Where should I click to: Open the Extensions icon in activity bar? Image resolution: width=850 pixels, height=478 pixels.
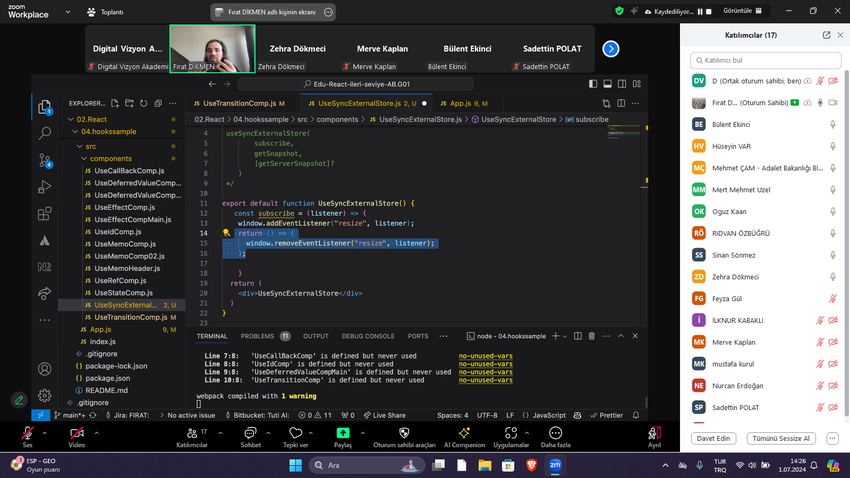pos(45,214)
